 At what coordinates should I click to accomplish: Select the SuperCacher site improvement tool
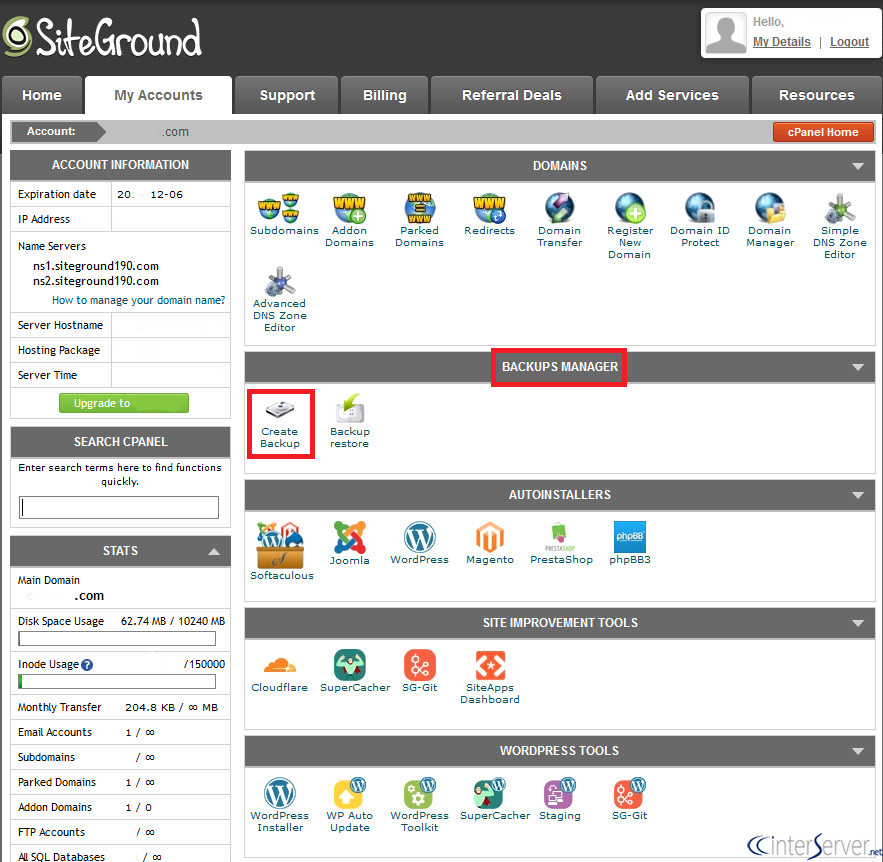pyautogui.click(x=354, y=668)
